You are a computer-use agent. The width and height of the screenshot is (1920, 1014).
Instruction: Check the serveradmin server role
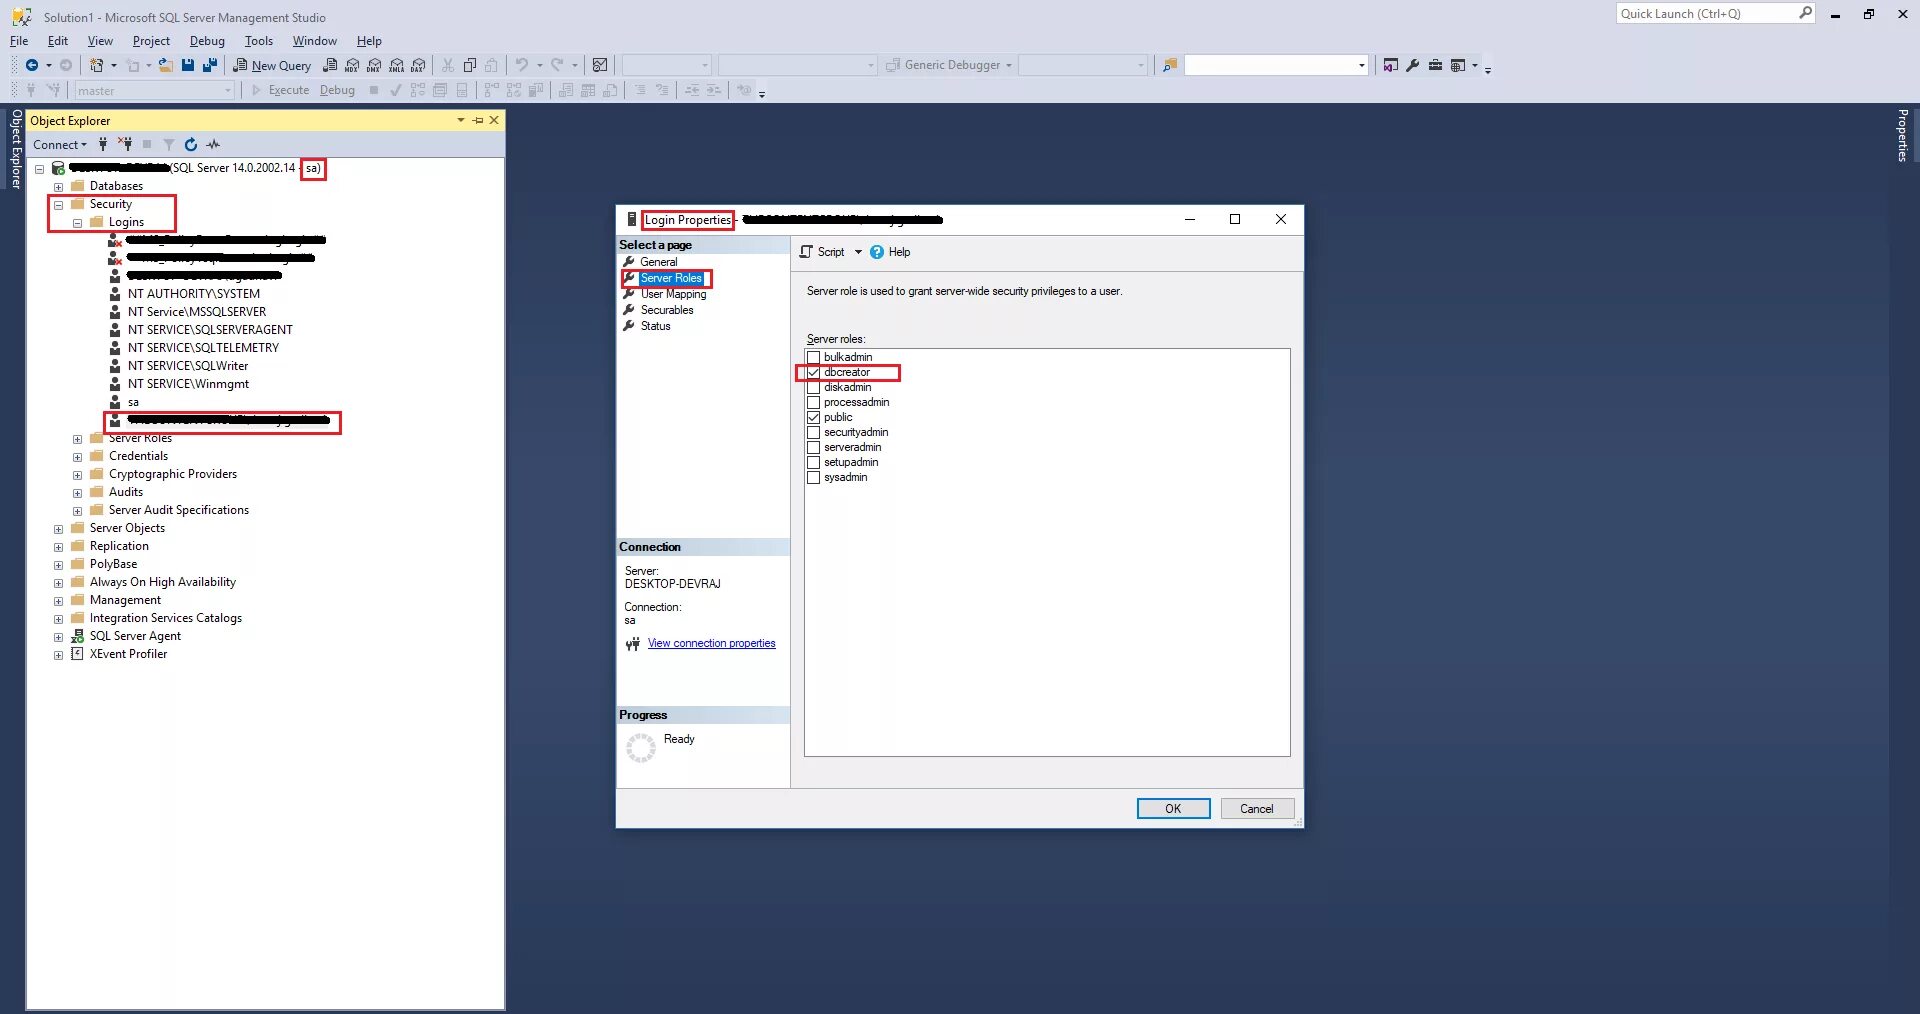pos(813,447)
